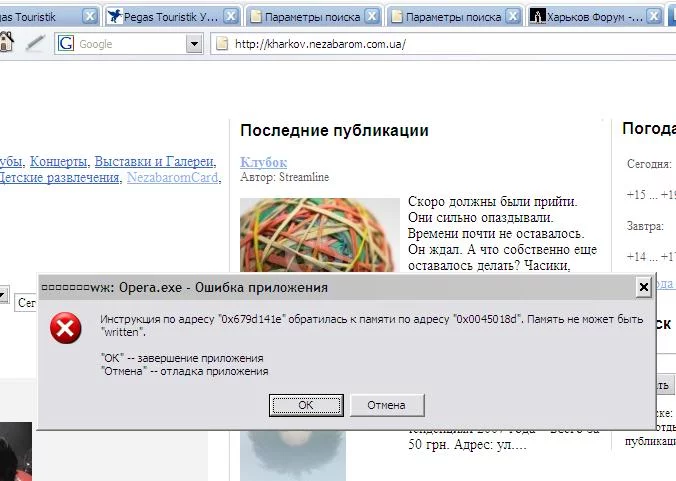
Task: Click the Последние публикации heading
Action: [334, 130]
